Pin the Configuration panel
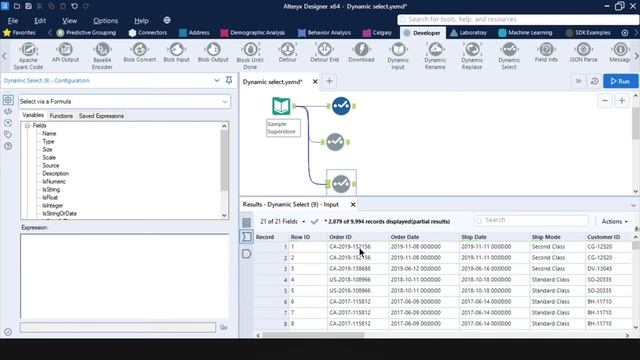Image resolution: width=640 pixels, height=360 pixels. pyautogui.click(x=229, y=80)
